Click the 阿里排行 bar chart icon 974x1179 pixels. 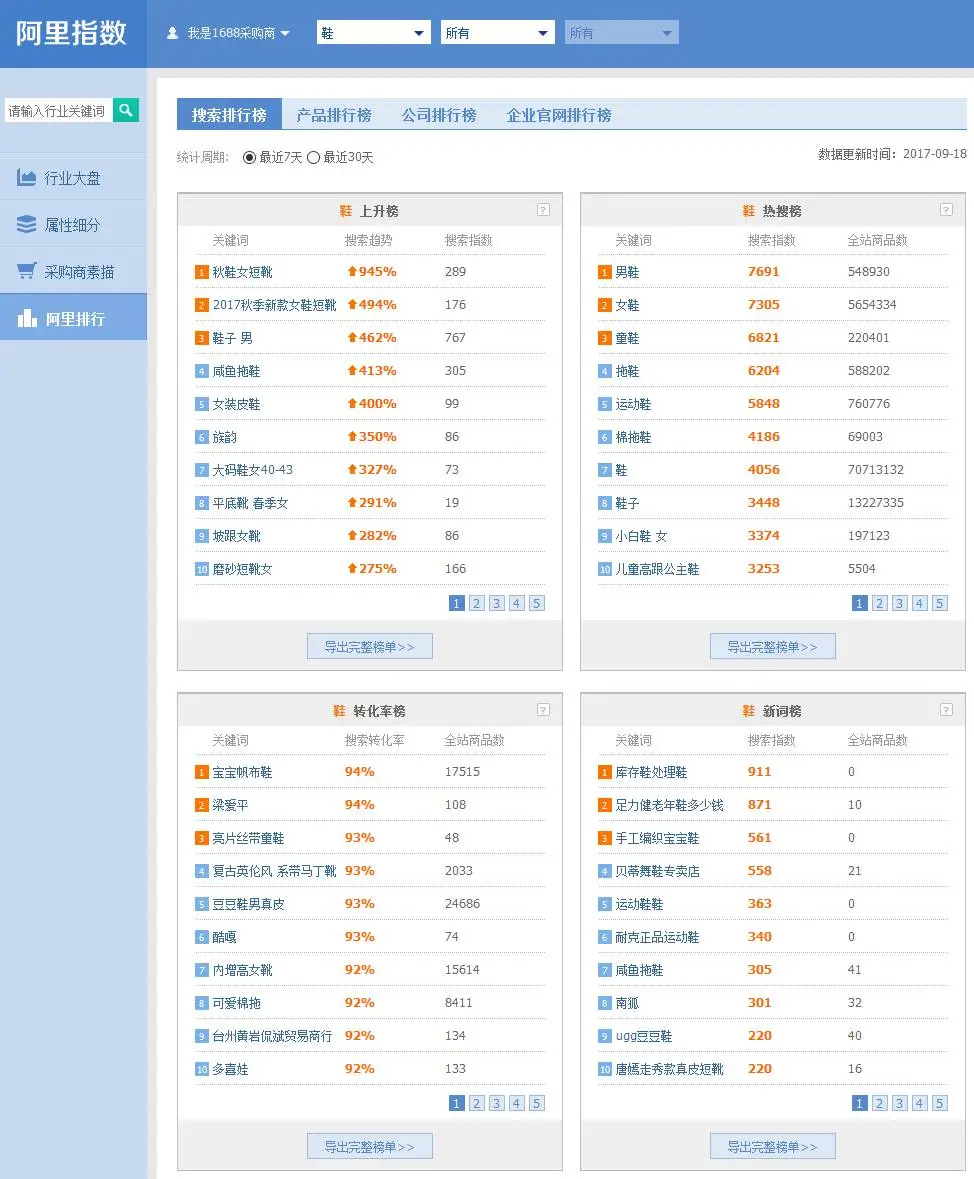click(27, 319)
